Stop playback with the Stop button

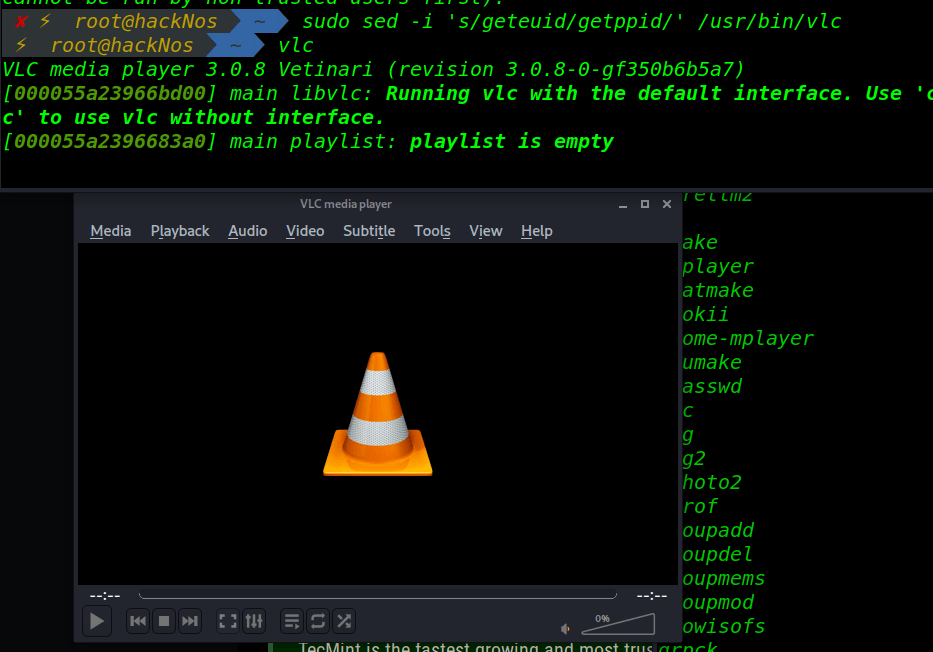point(164,621)
